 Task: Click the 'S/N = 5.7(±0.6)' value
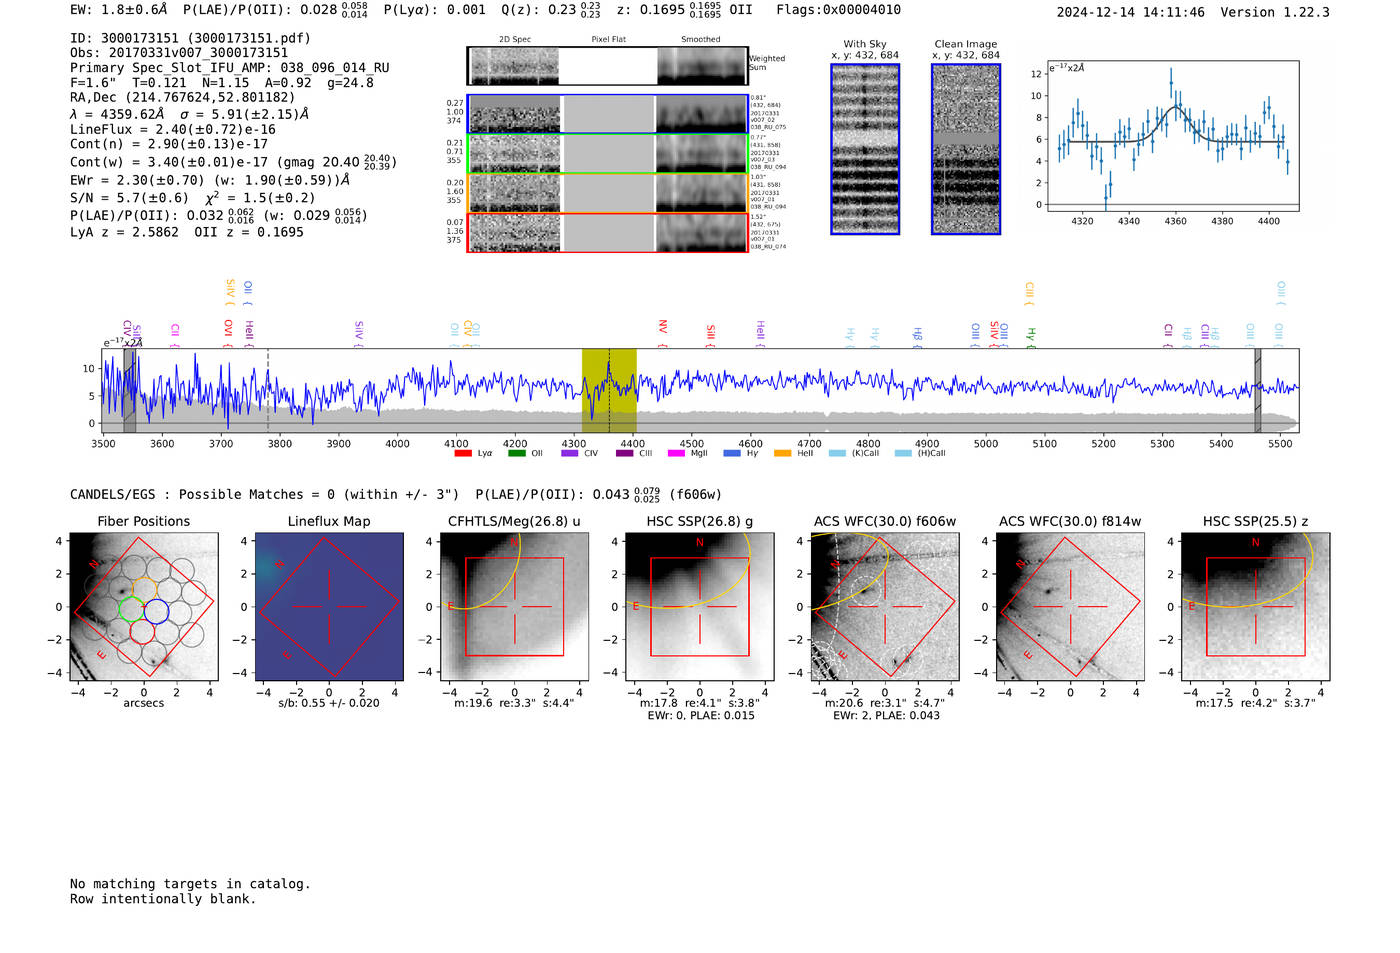(x=129, y=198)
